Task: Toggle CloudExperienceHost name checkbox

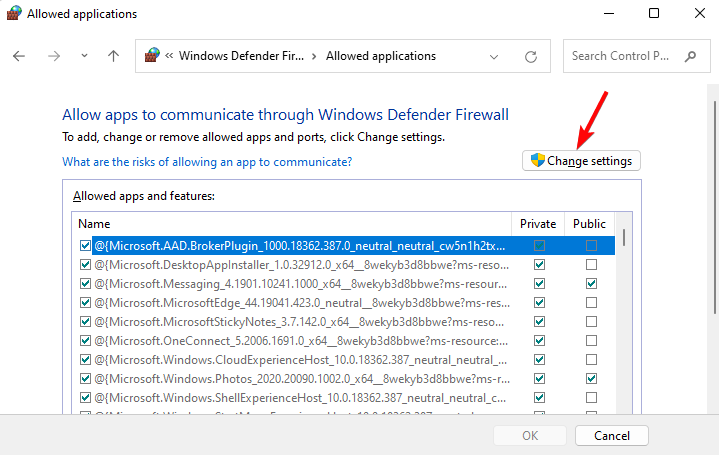Action: pos(85,360)
